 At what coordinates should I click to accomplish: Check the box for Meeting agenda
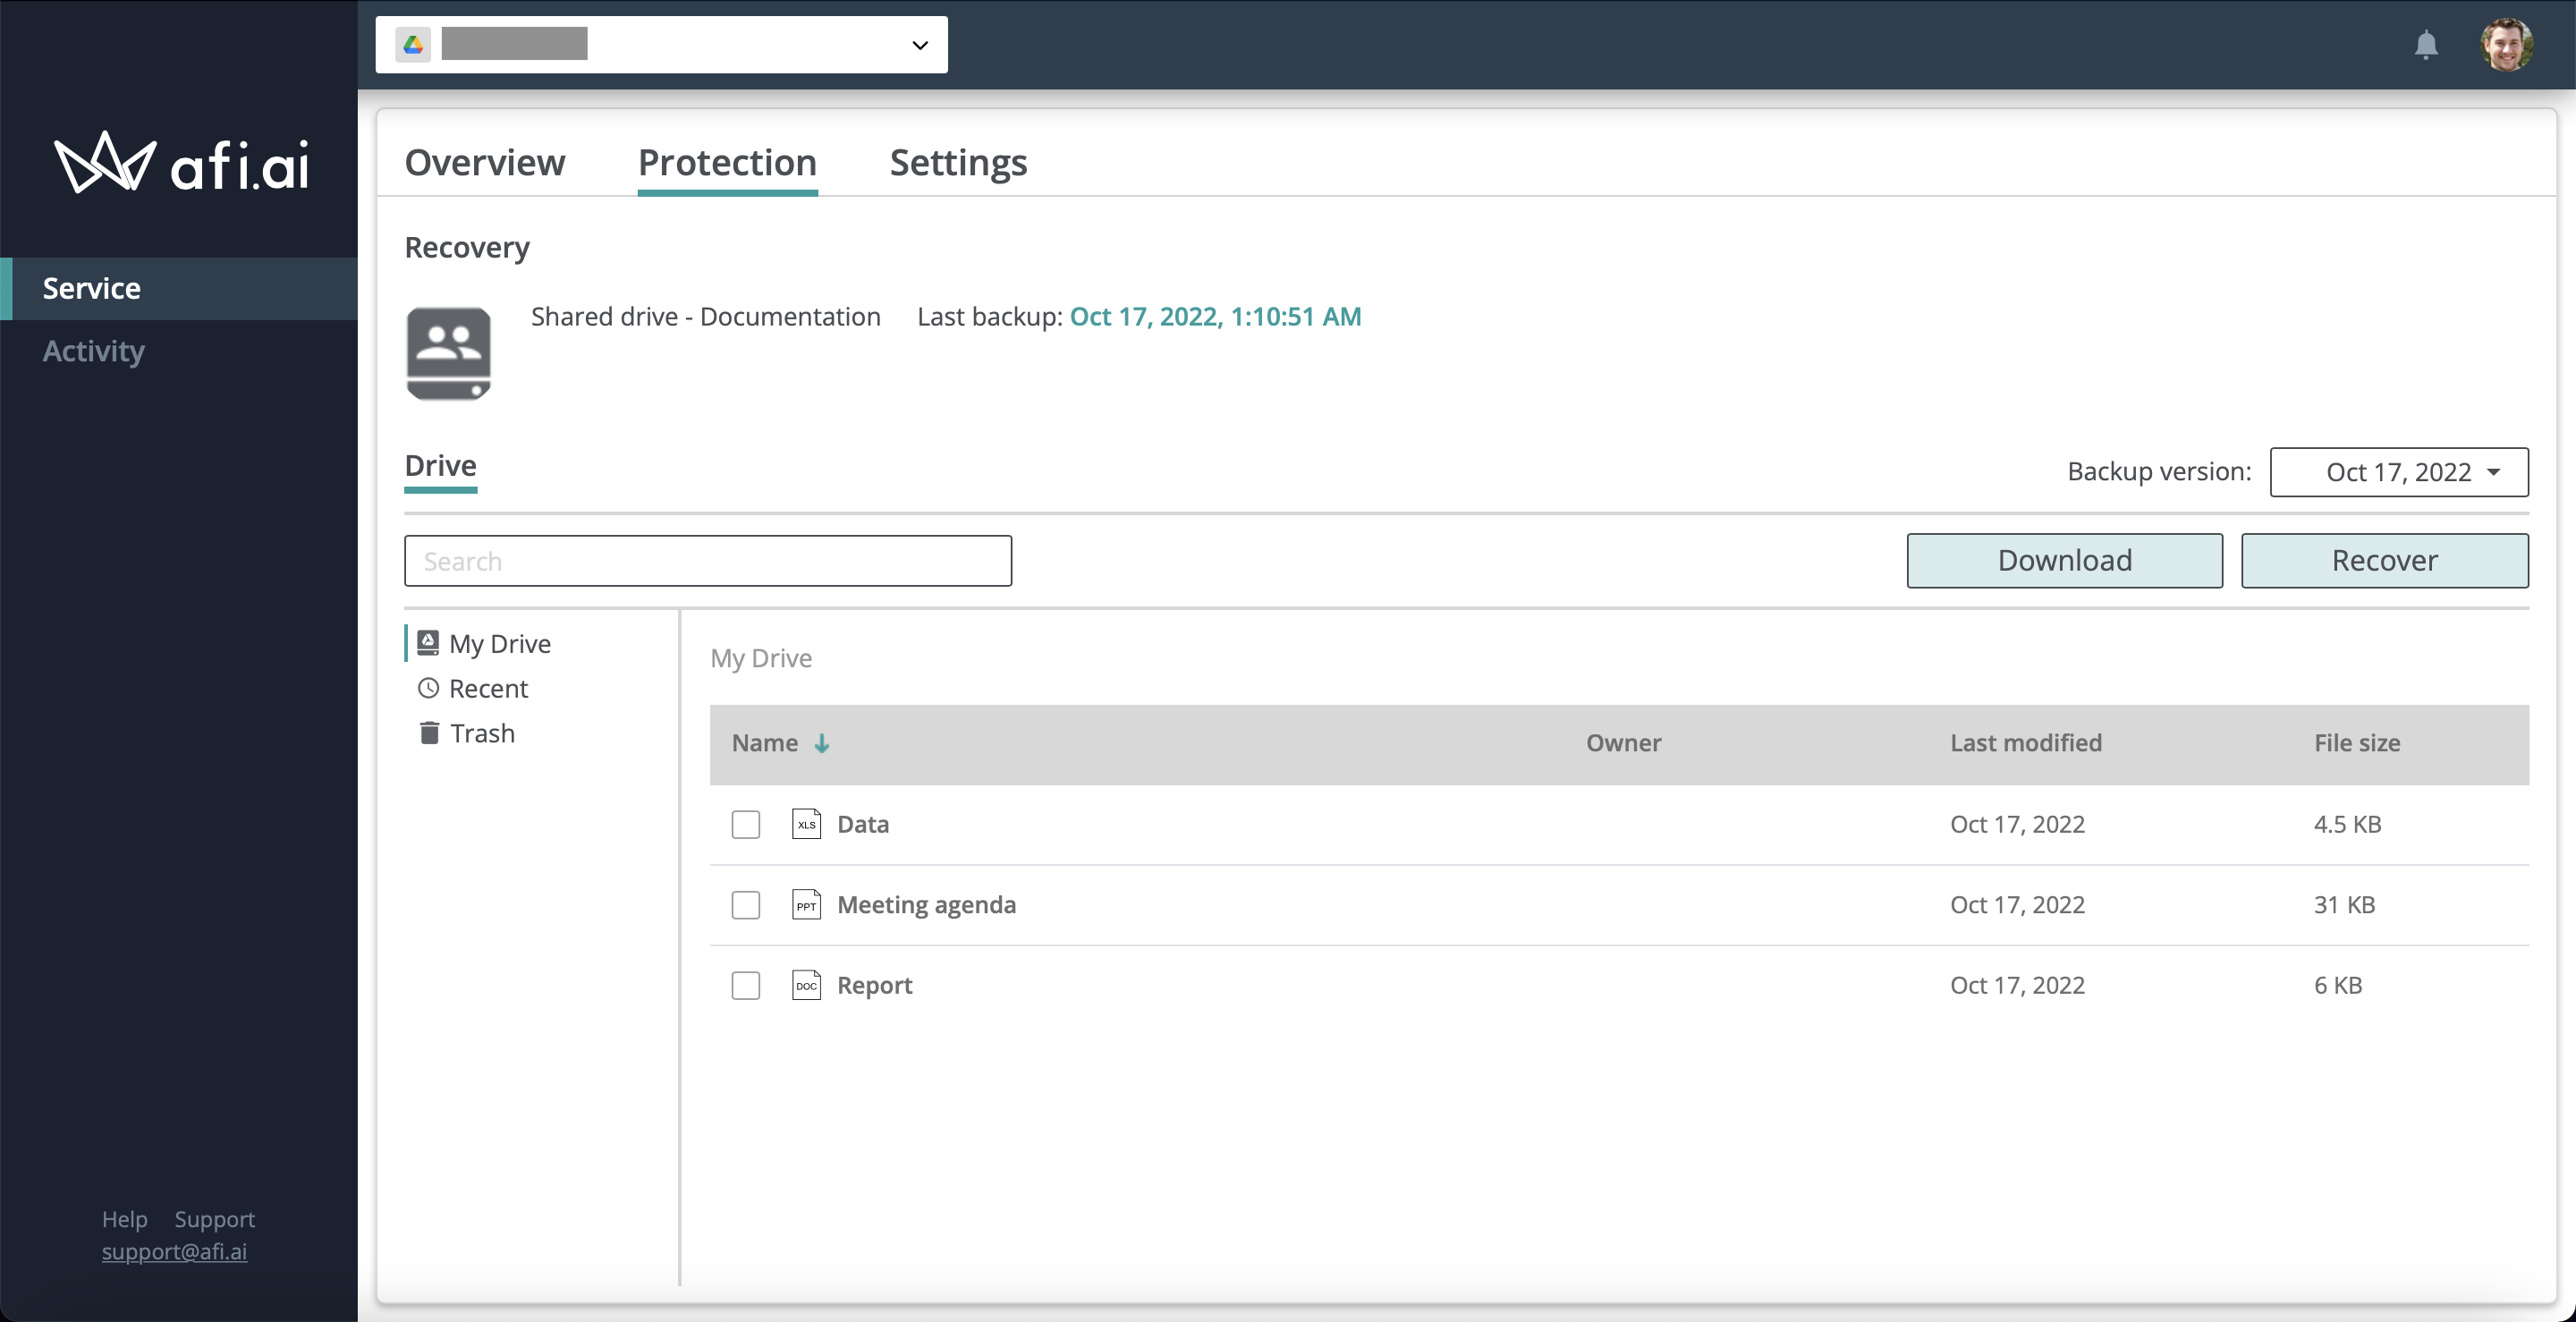746,905
